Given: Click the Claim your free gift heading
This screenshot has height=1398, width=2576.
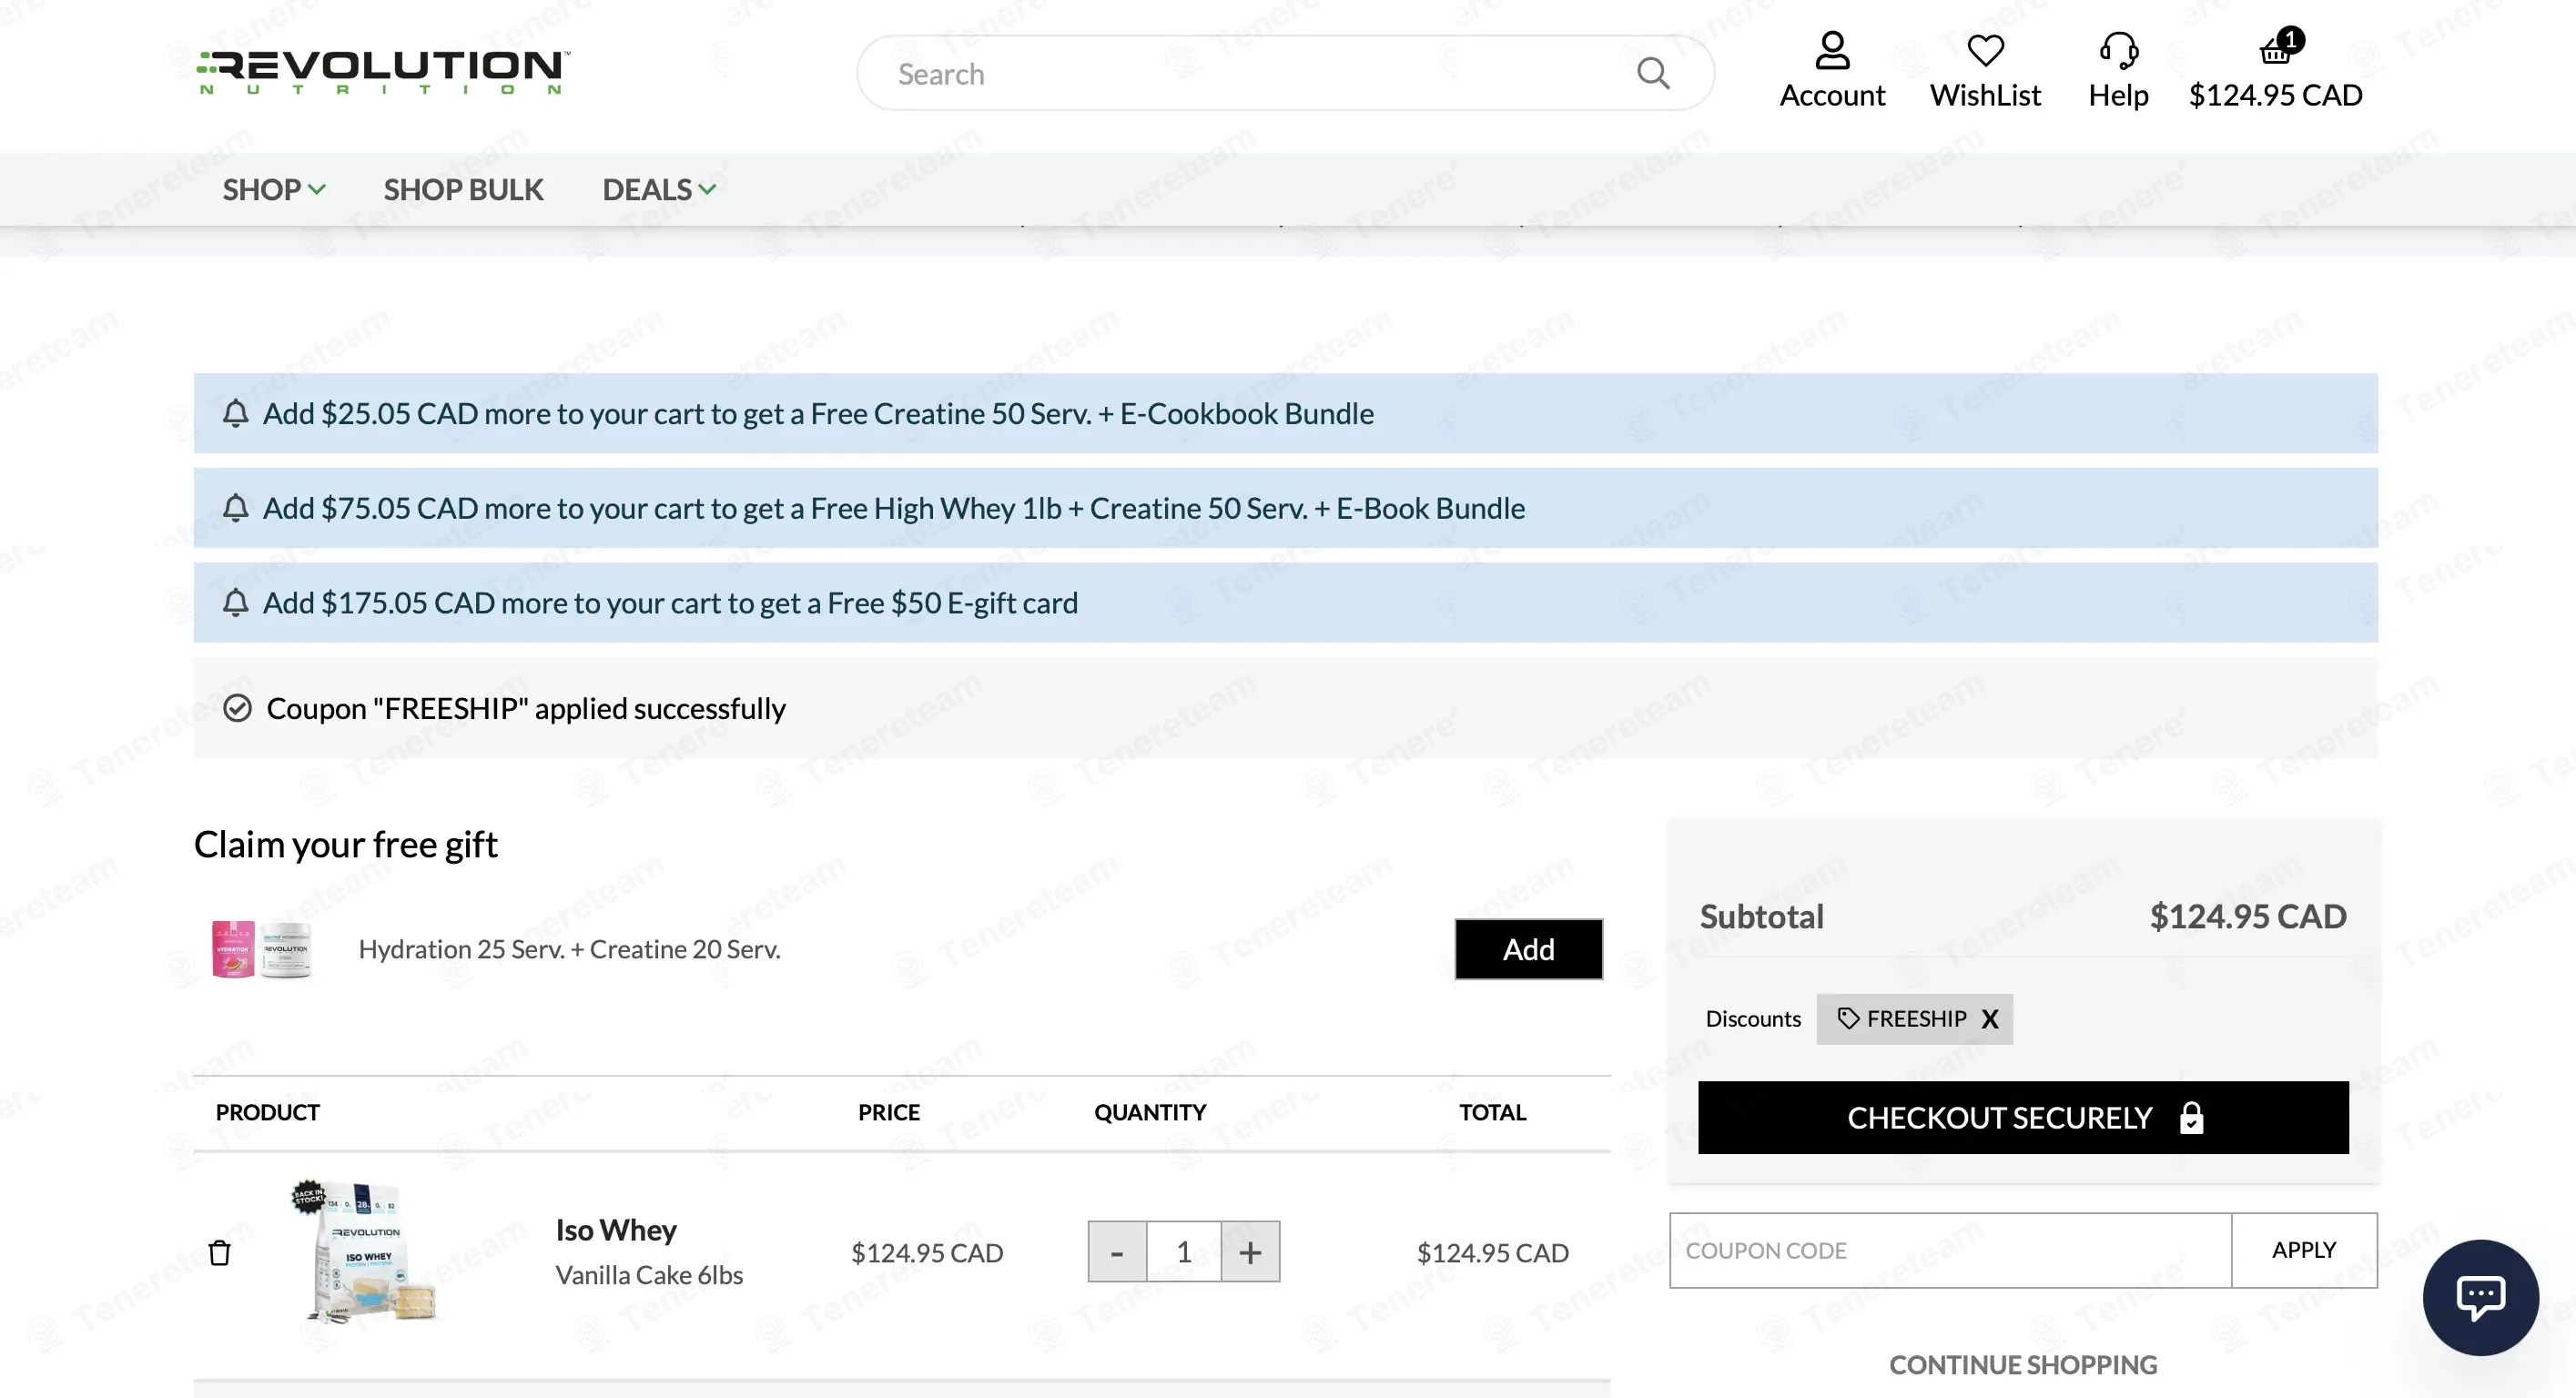Looking at the screenshot, I should pyautogui.click(x=345, y=845).
